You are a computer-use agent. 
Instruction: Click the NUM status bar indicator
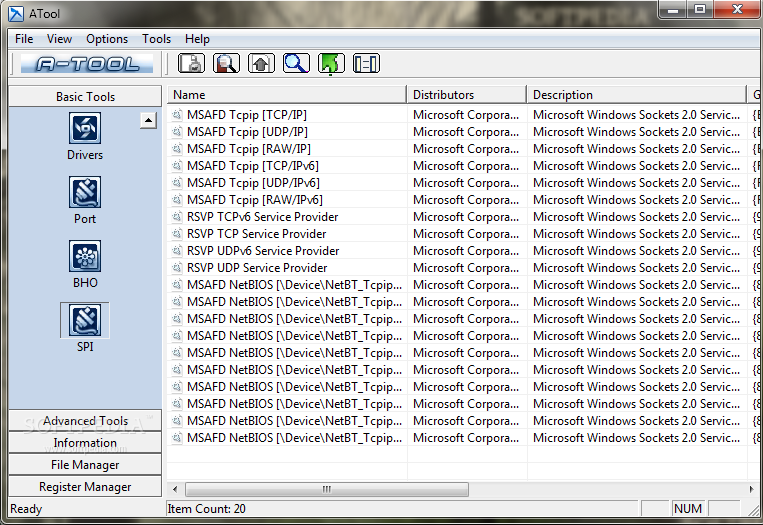pyautogui.click(x=688, y=509)
